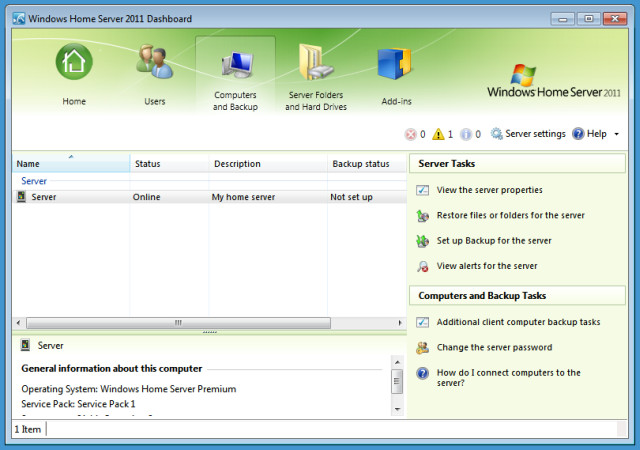Click the Online status cell
Screen dimensions: 640x450
tap(147, 197)
